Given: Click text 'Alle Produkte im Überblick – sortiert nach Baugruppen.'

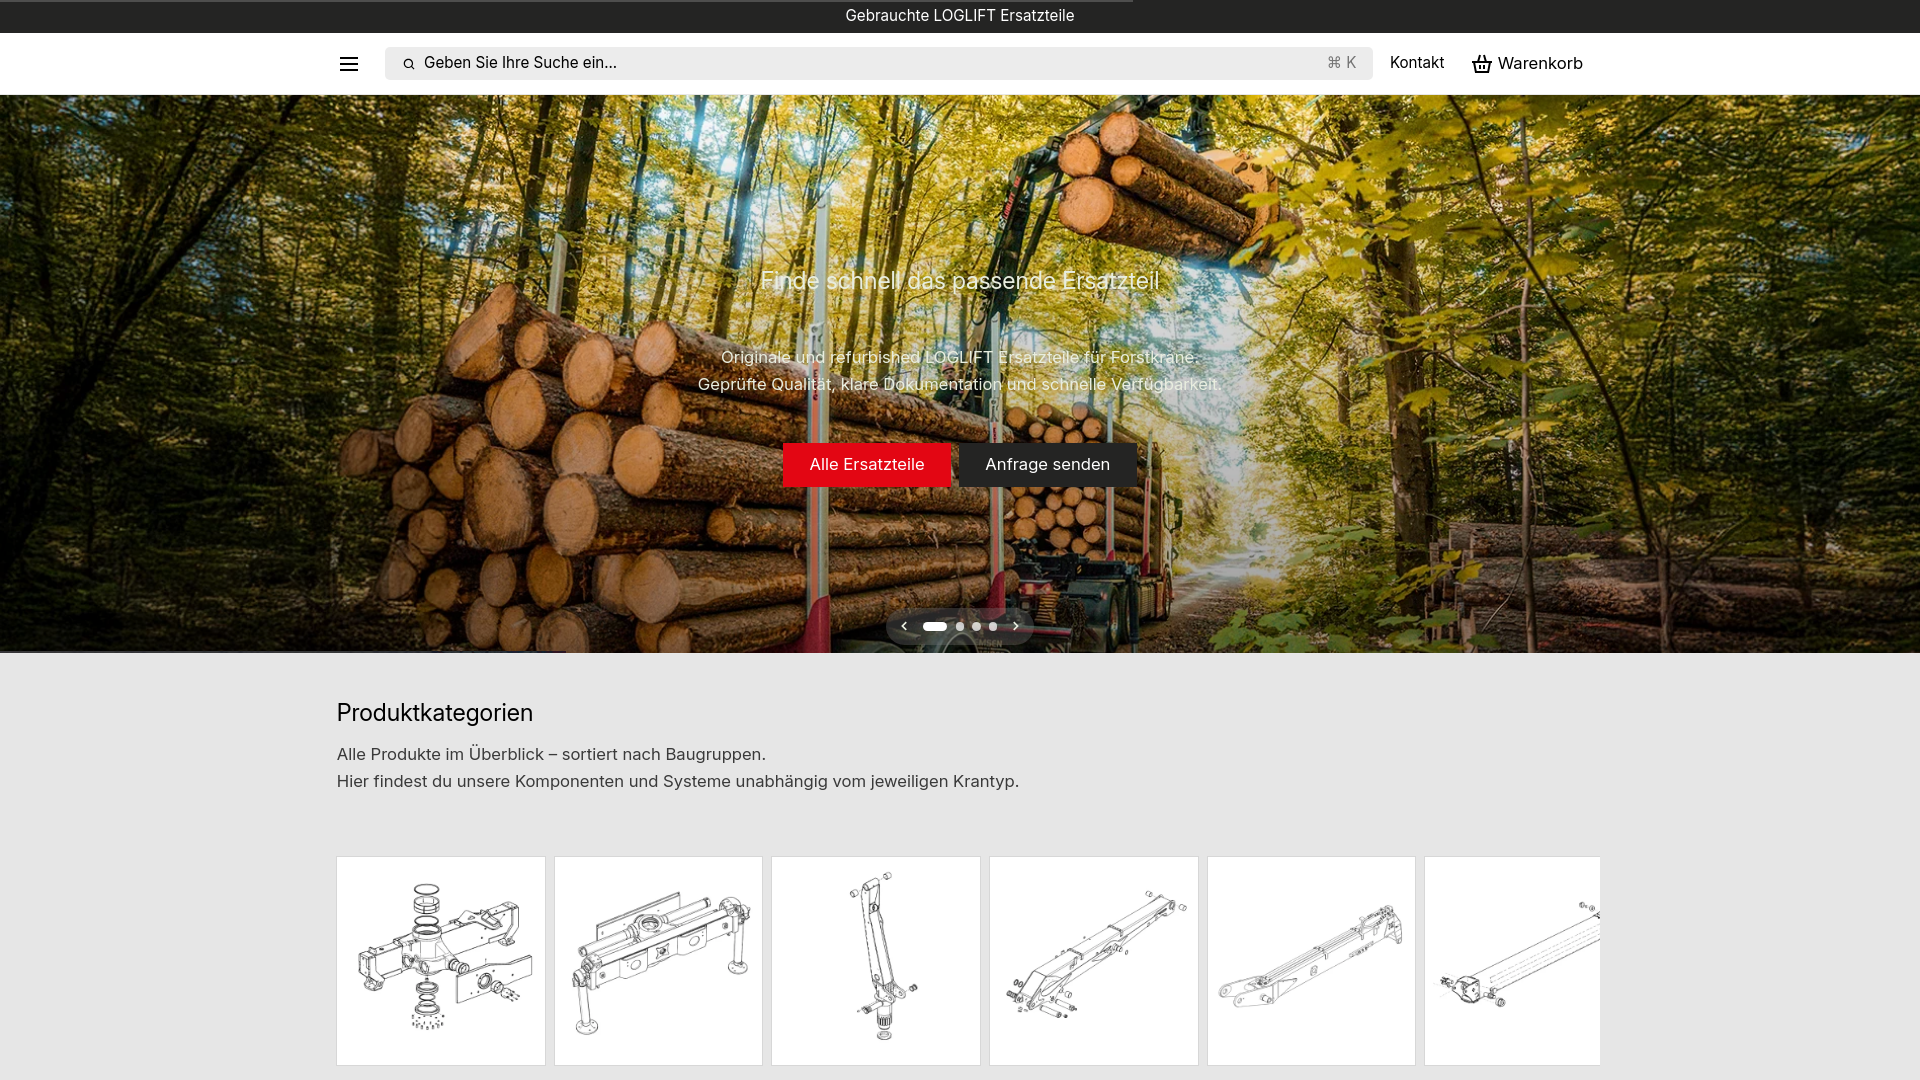Looking at the screenshot, I should pyautogui.click(x=551, y=755).
